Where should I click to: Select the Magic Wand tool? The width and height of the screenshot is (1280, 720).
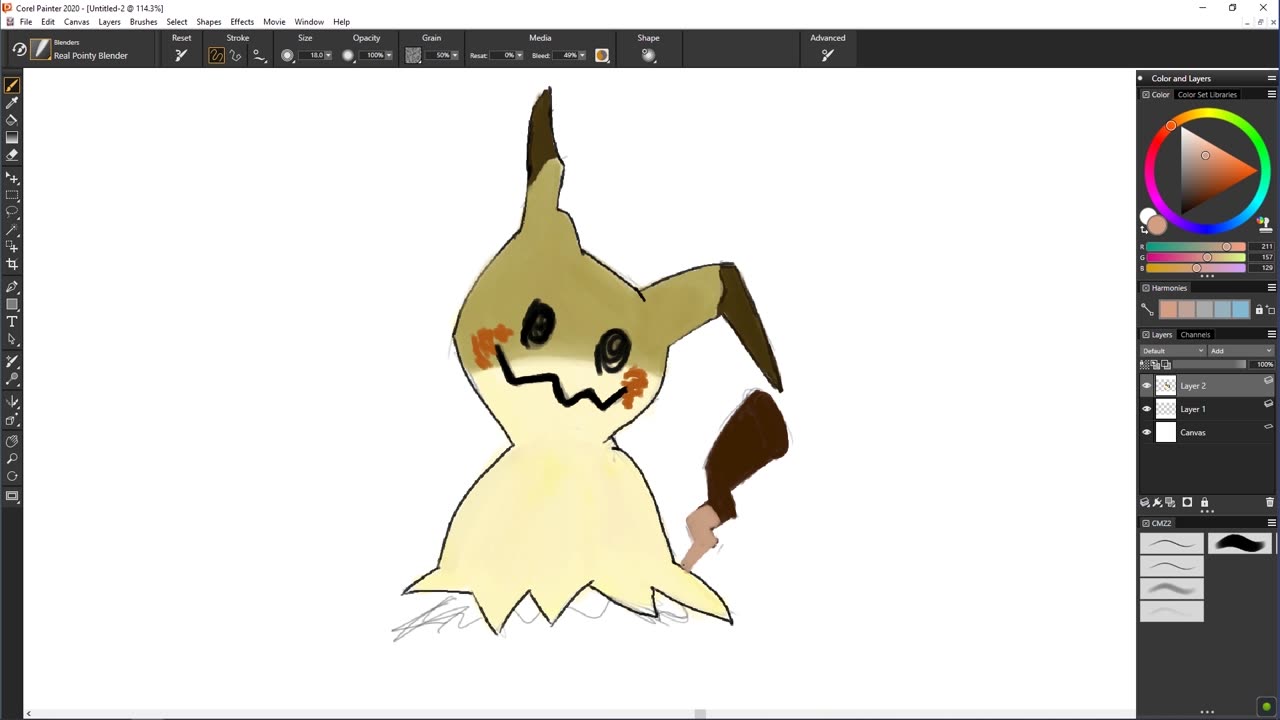tap(12, 229)
